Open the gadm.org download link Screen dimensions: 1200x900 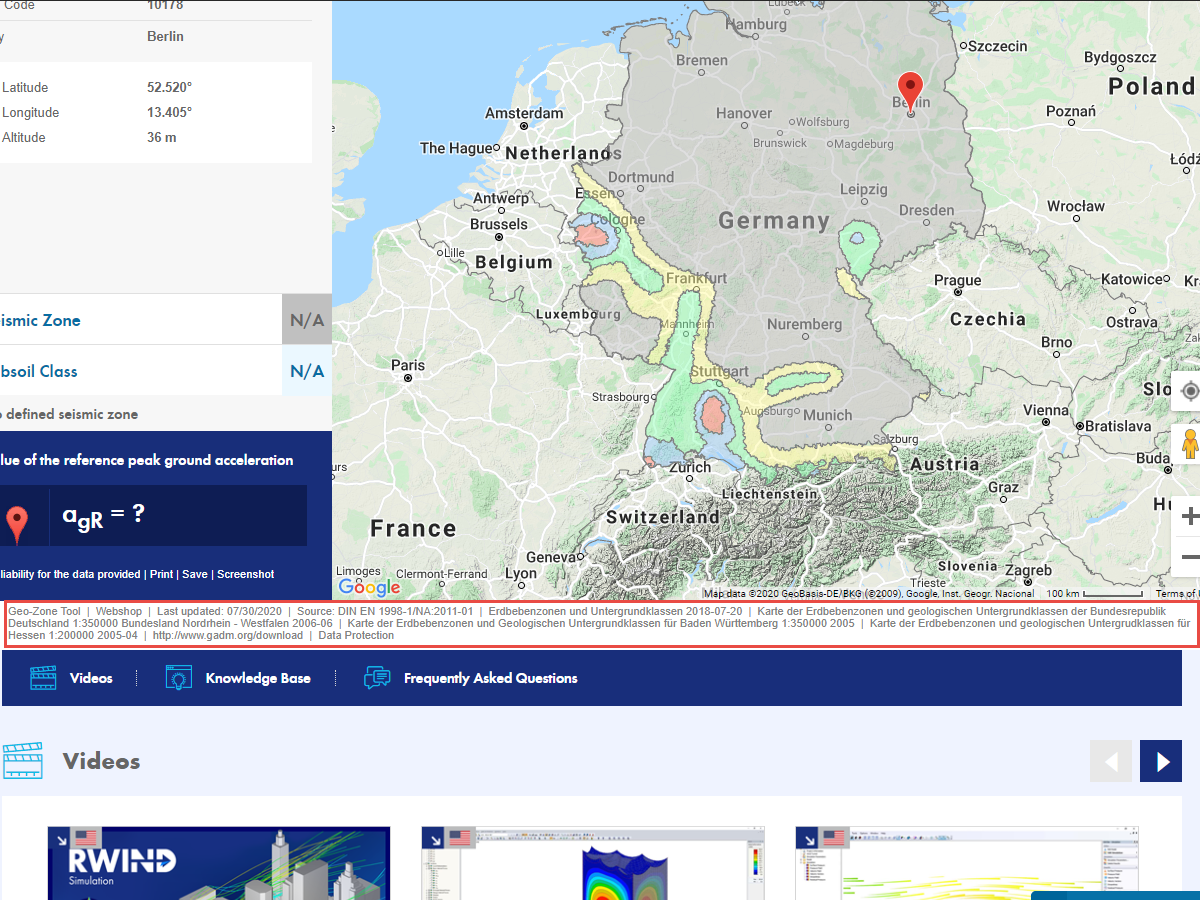(x=228, y=634)
